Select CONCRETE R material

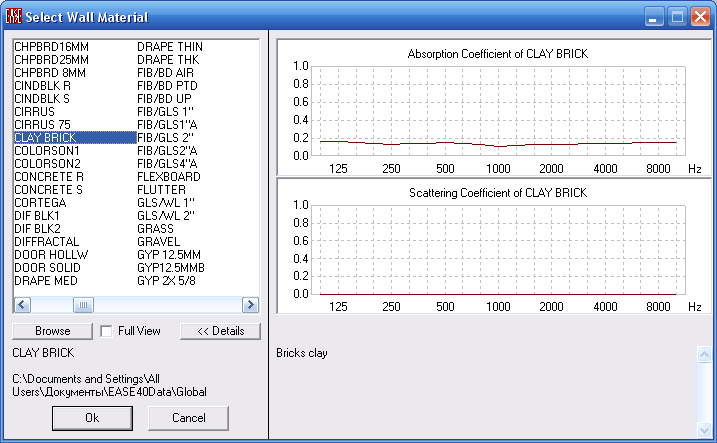coord(49,176)
